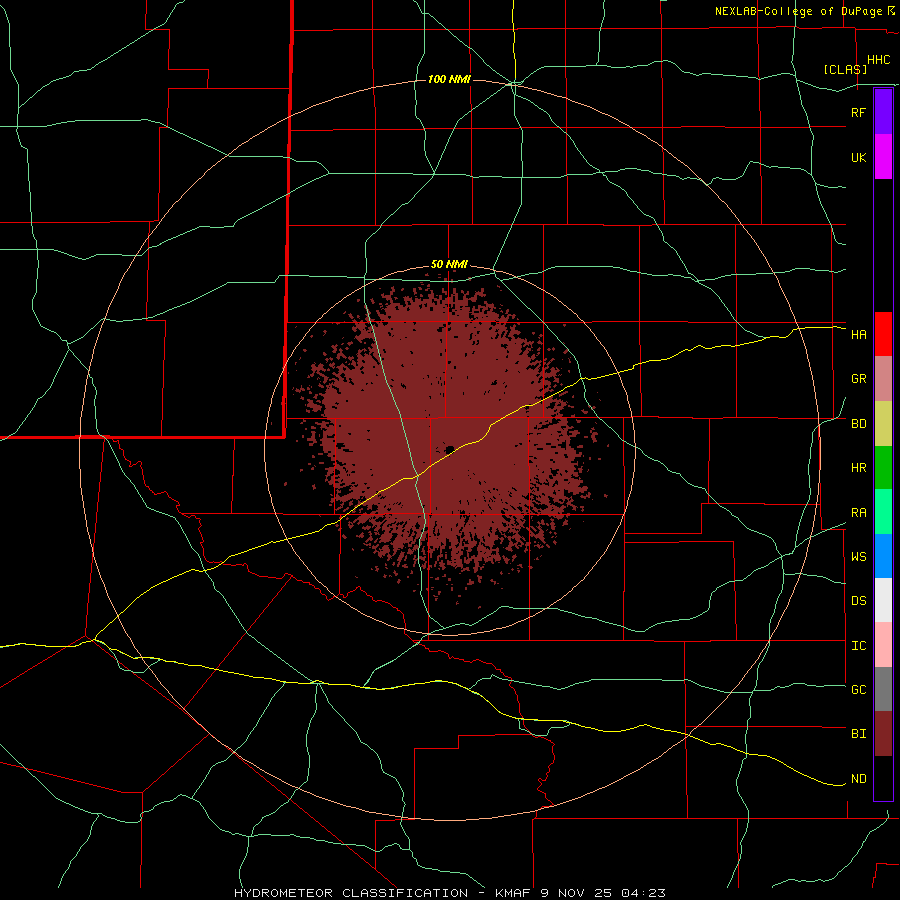Click the 9 NOV 25 date text
The height and width of the screenshot is (900, 900).
tap(577, 893)
